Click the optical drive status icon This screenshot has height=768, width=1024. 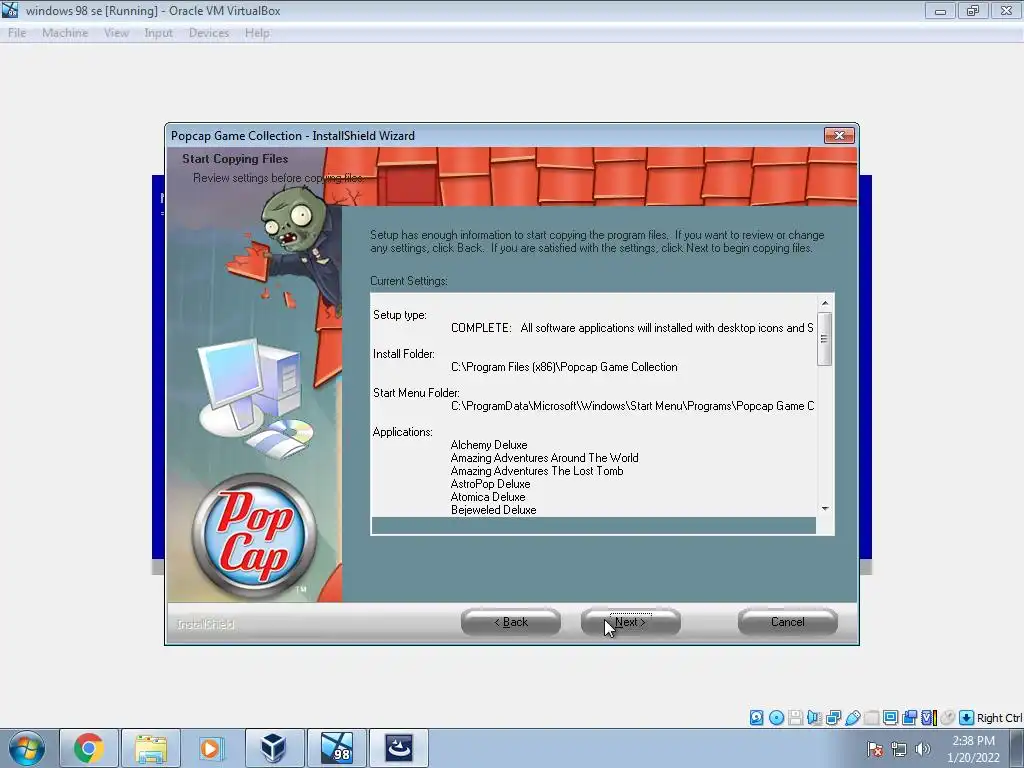tap(776, 718)
